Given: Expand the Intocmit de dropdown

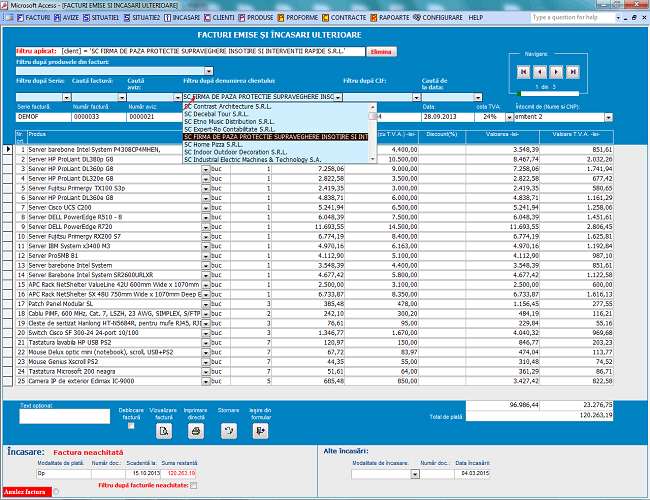Looking at the screenshot, I should [608, 117].
